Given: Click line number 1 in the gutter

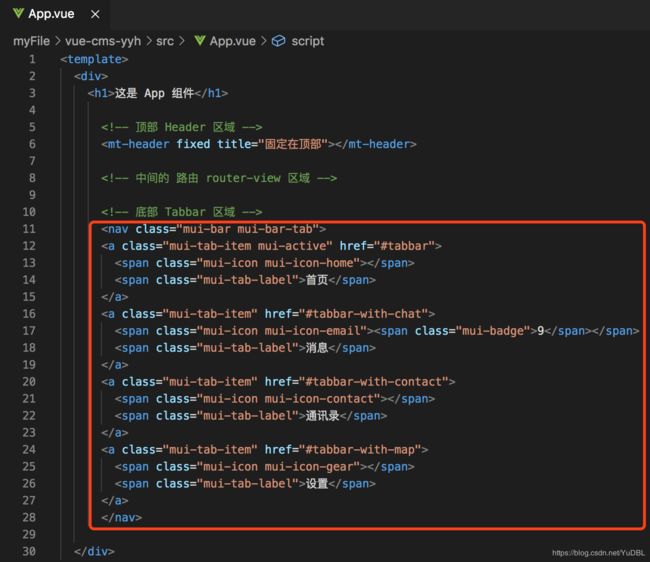Looking at the screenshot, I should (32, 59).
